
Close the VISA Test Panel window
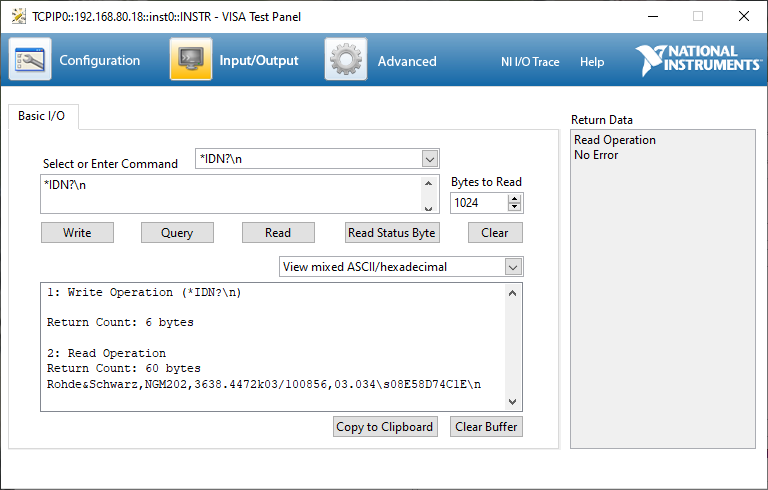click(744, 16)
